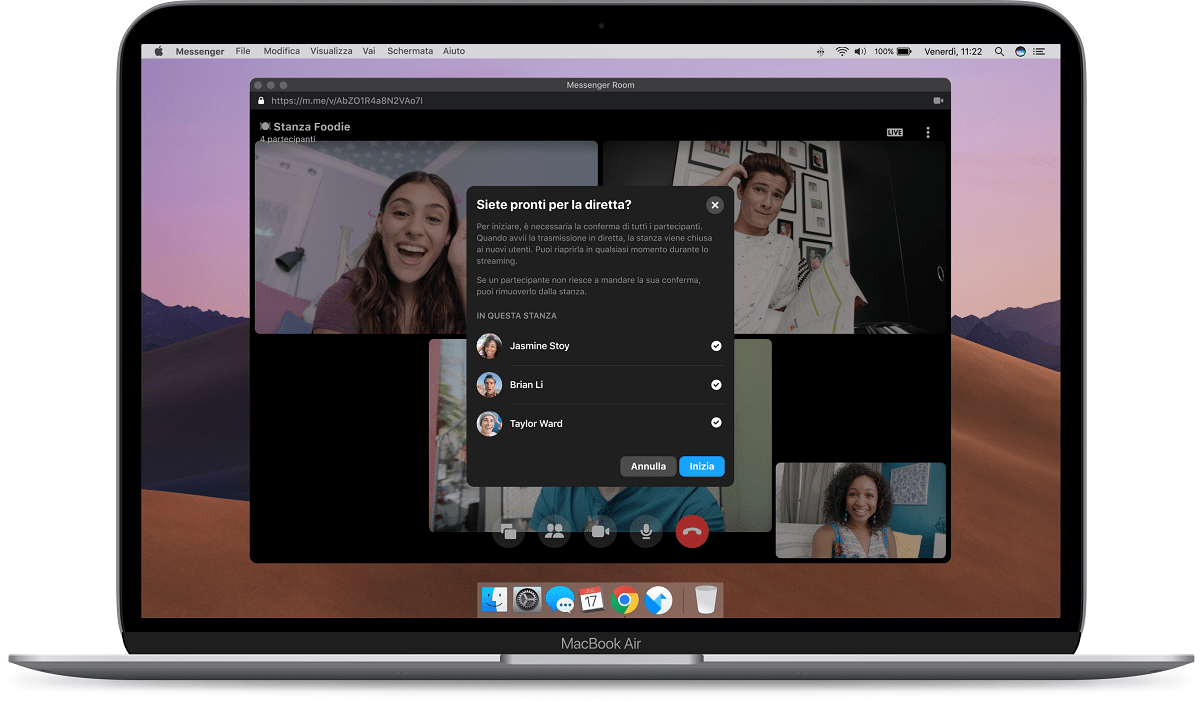1200x702 pixels.
Task: Toggle Jasmine Stoy confirmation checkmark
Action: click(x=716, y=346)
